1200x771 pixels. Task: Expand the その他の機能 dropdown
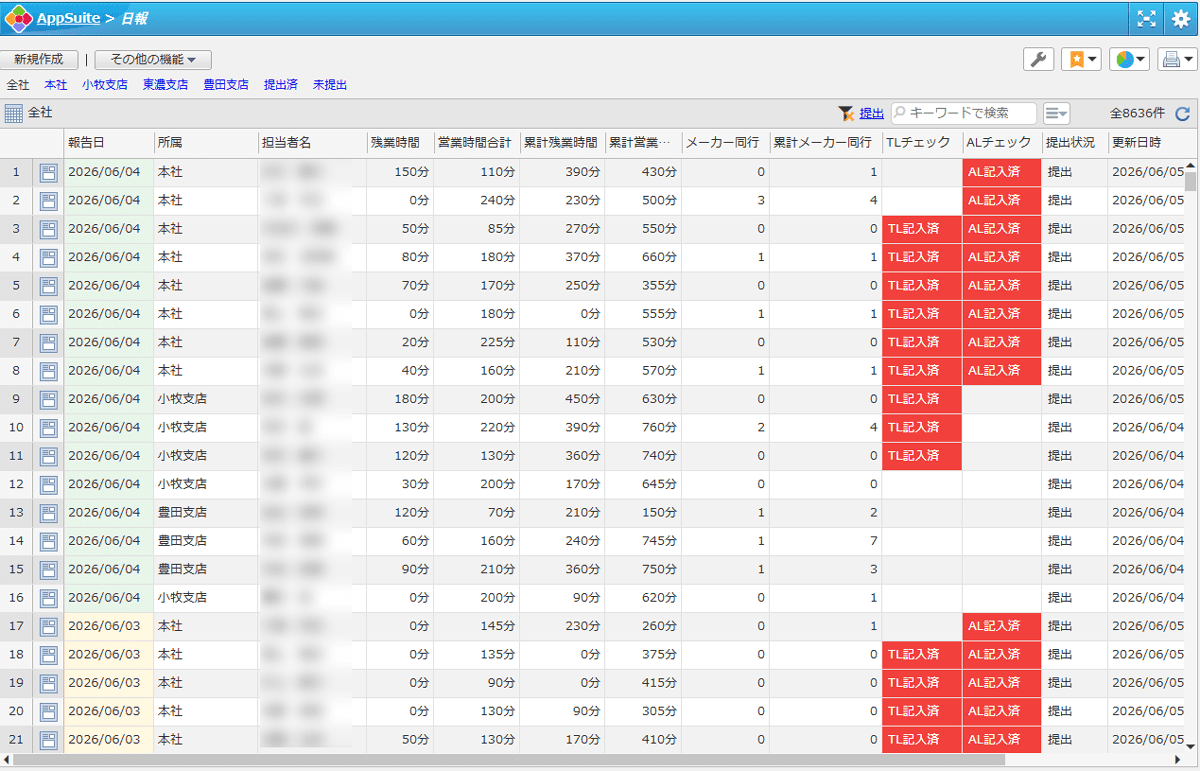[x=153, y=60]
